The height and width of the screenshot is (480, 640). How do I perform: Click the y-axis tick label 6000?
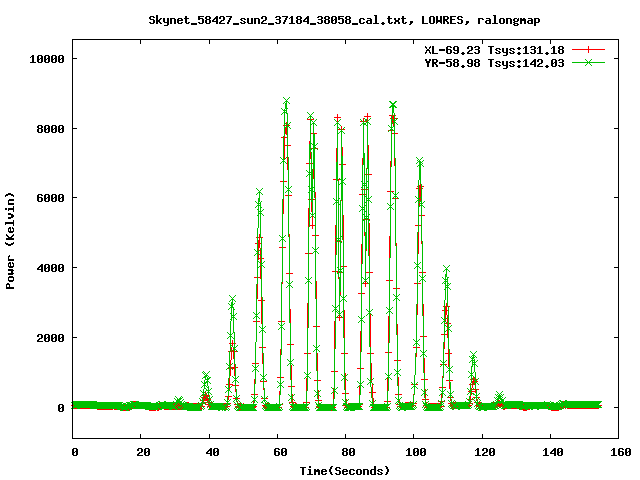click(51, 198)
